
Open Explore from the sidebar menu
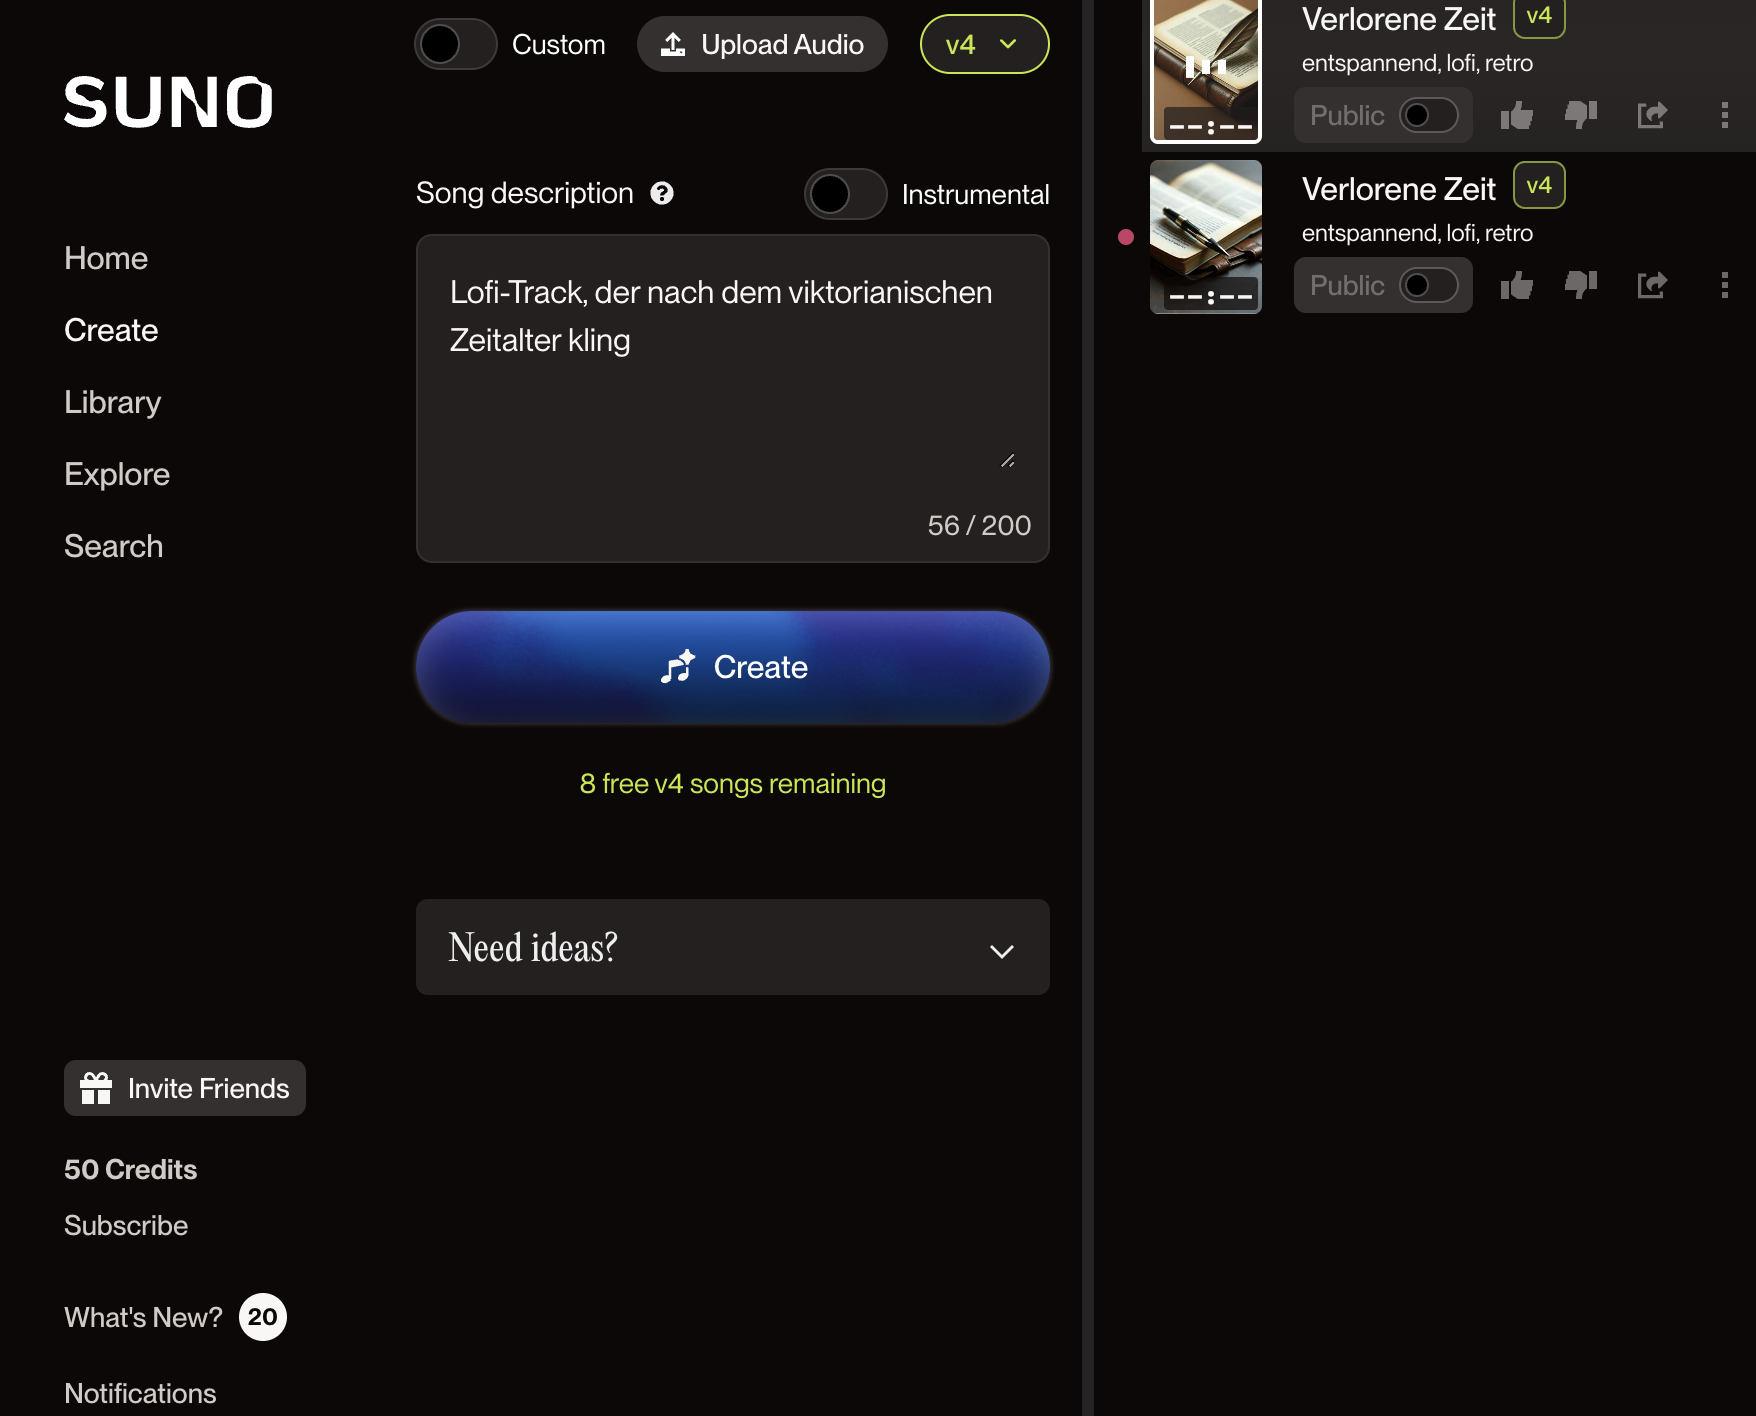pyautogui.click(x=117, y=474)
